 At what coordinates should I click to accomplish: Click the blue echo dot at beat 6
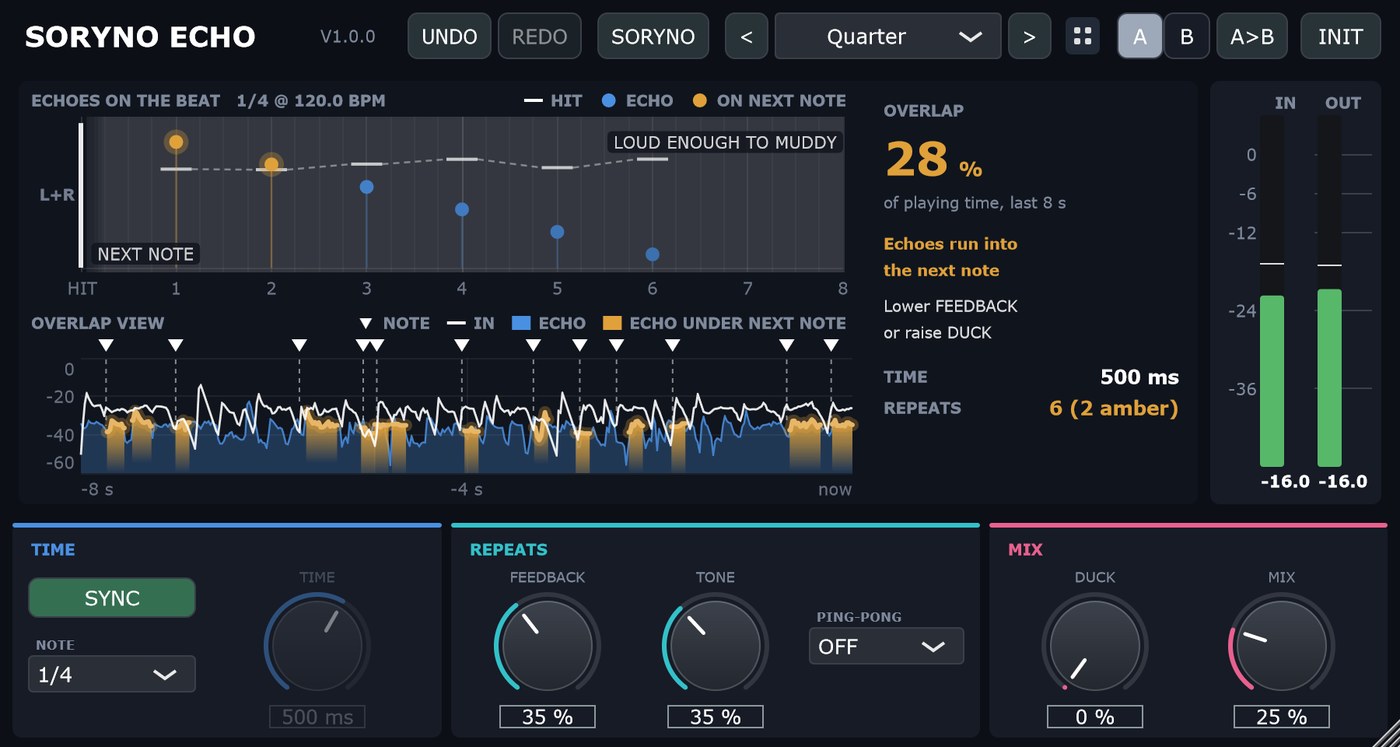(x=653, y=254)
